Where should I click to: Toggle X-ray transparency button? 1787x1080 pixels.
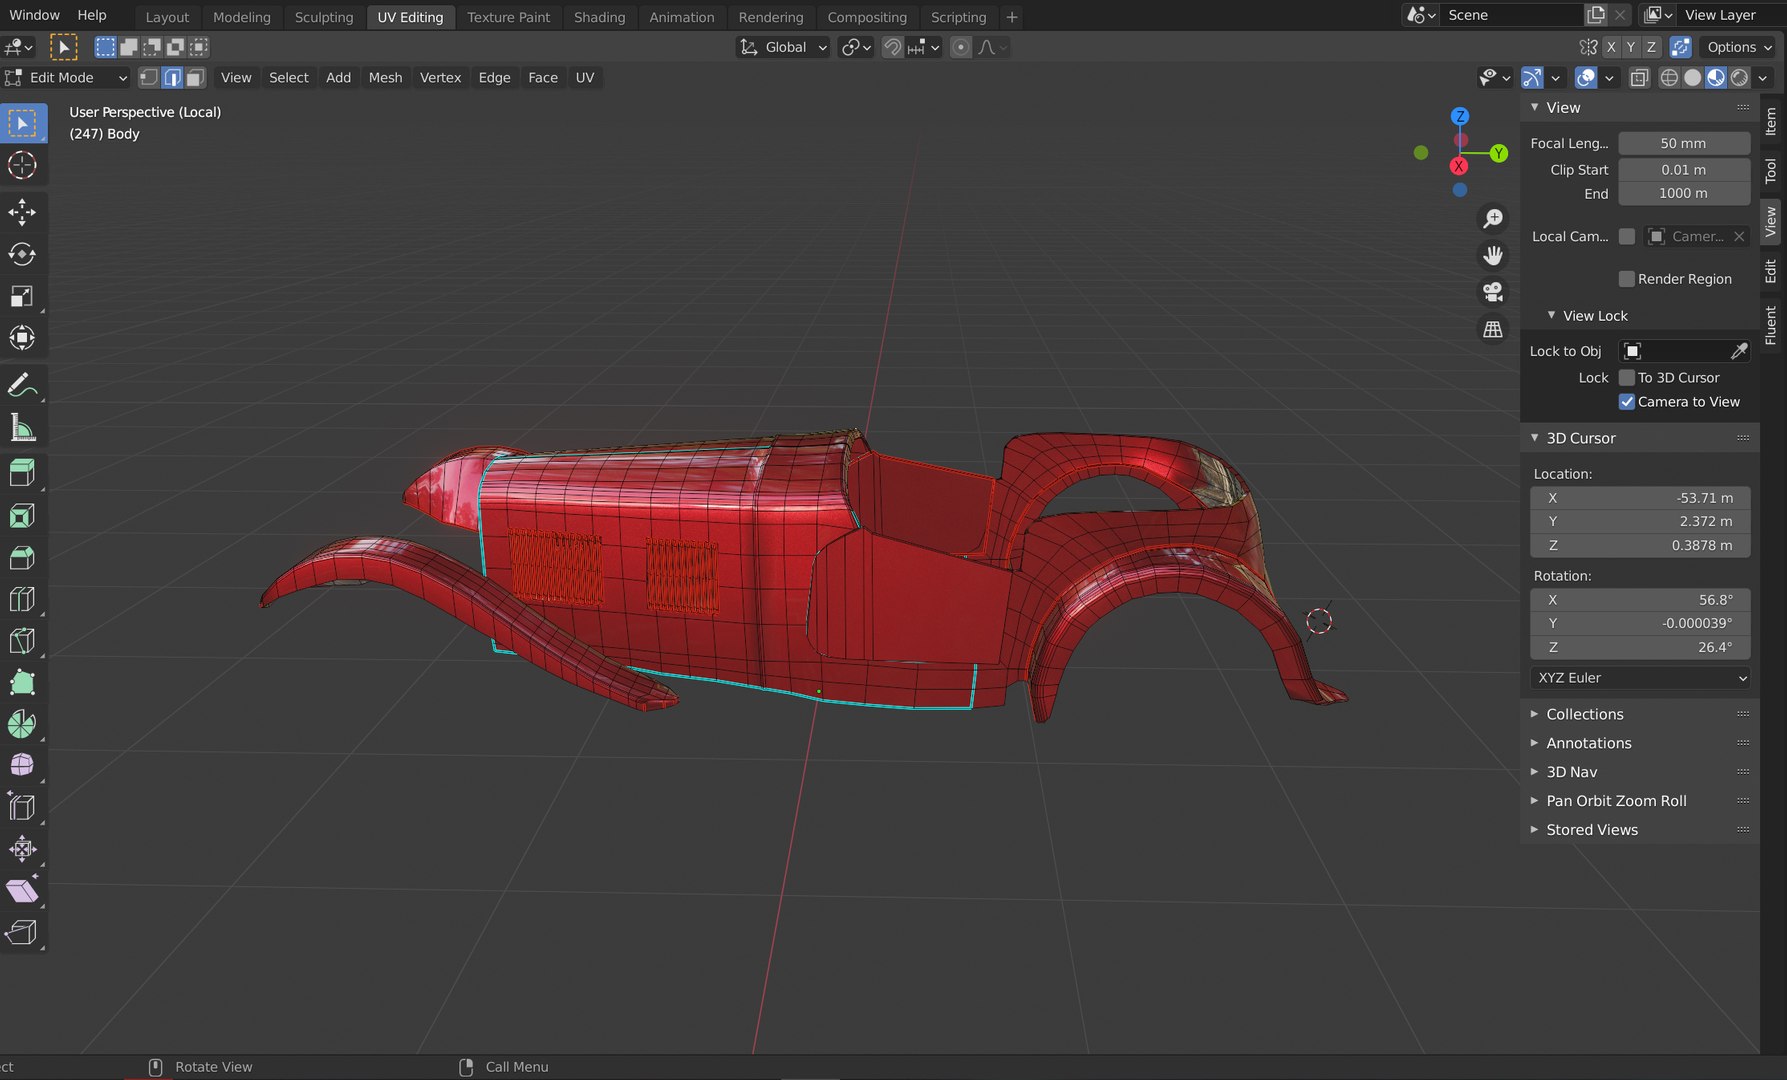coord(1640,77)
